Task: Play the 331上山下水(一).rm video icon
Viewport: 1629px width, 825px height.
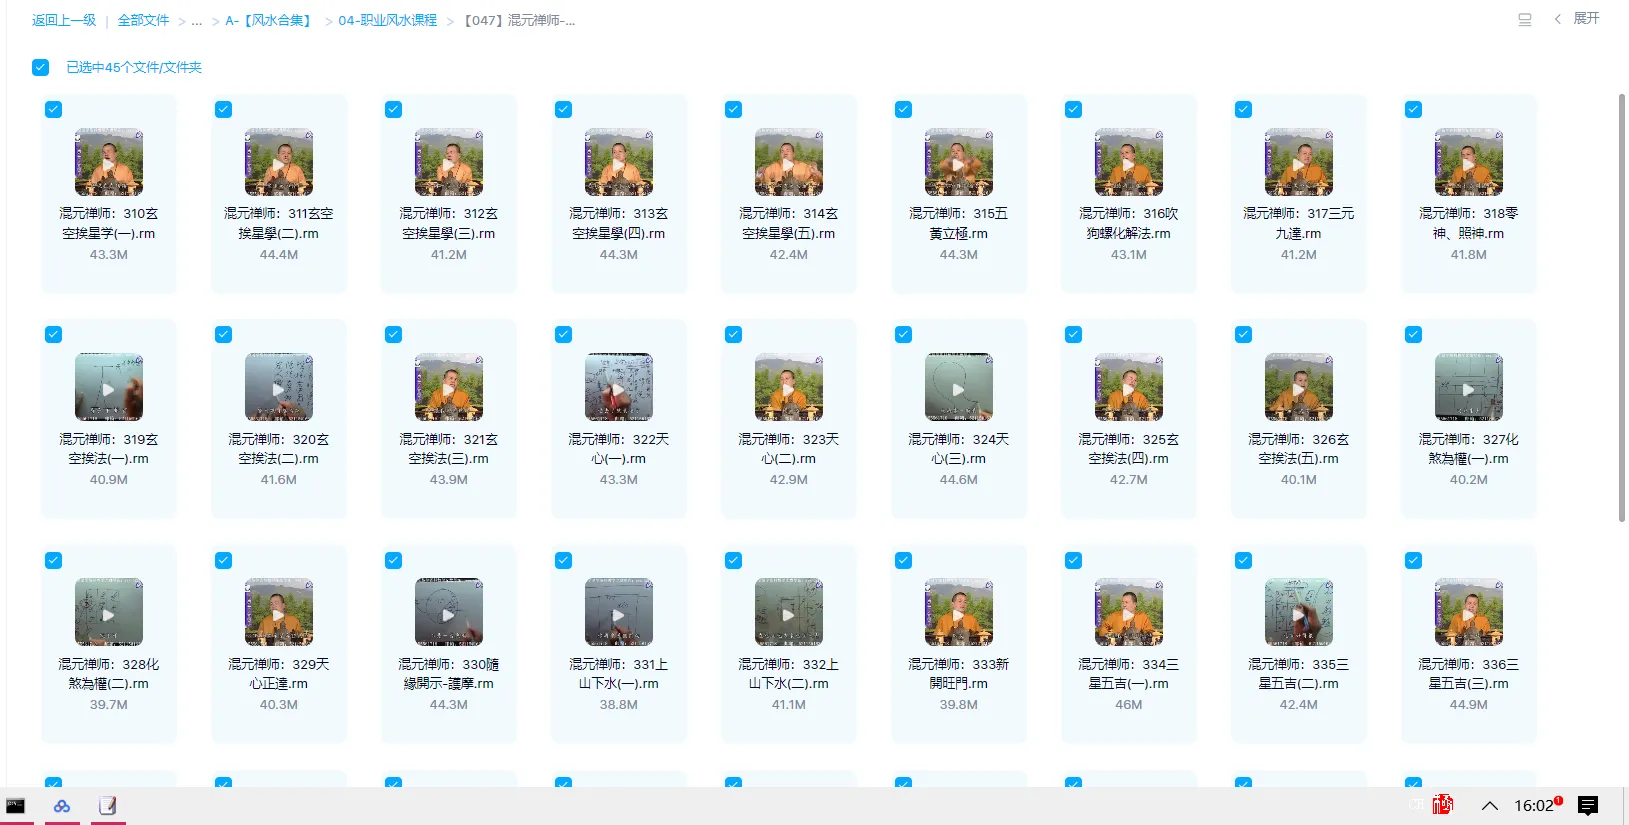Action: tap(619, 612)
